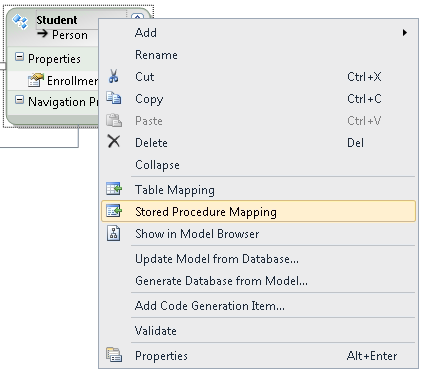
Task: Click the Delete X icon
Action: (114, 141)
